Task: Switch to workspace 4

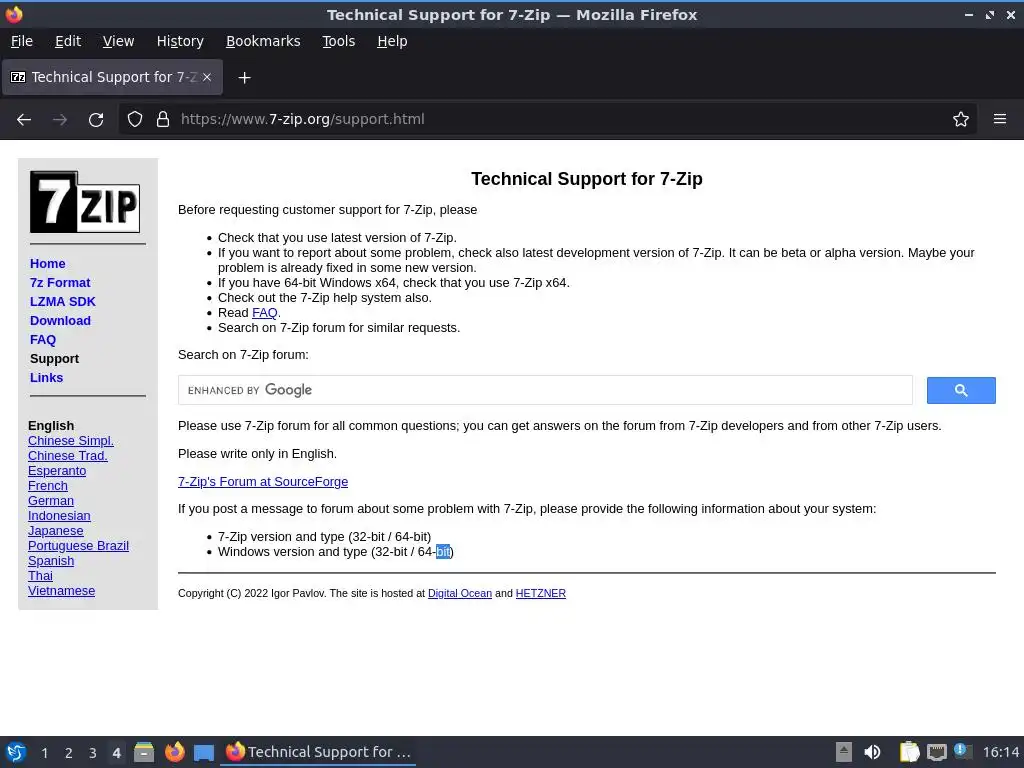Action: [x=116, y=753]
